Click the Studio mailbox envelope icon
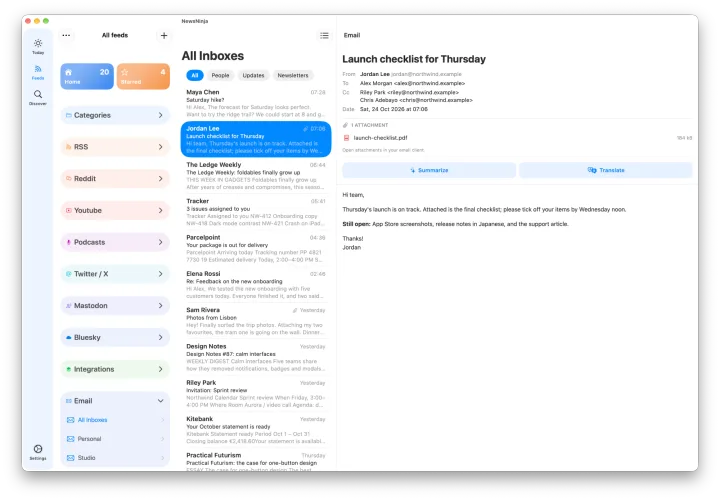The width and height of the screenshot is (720, 500). (70, 458)
